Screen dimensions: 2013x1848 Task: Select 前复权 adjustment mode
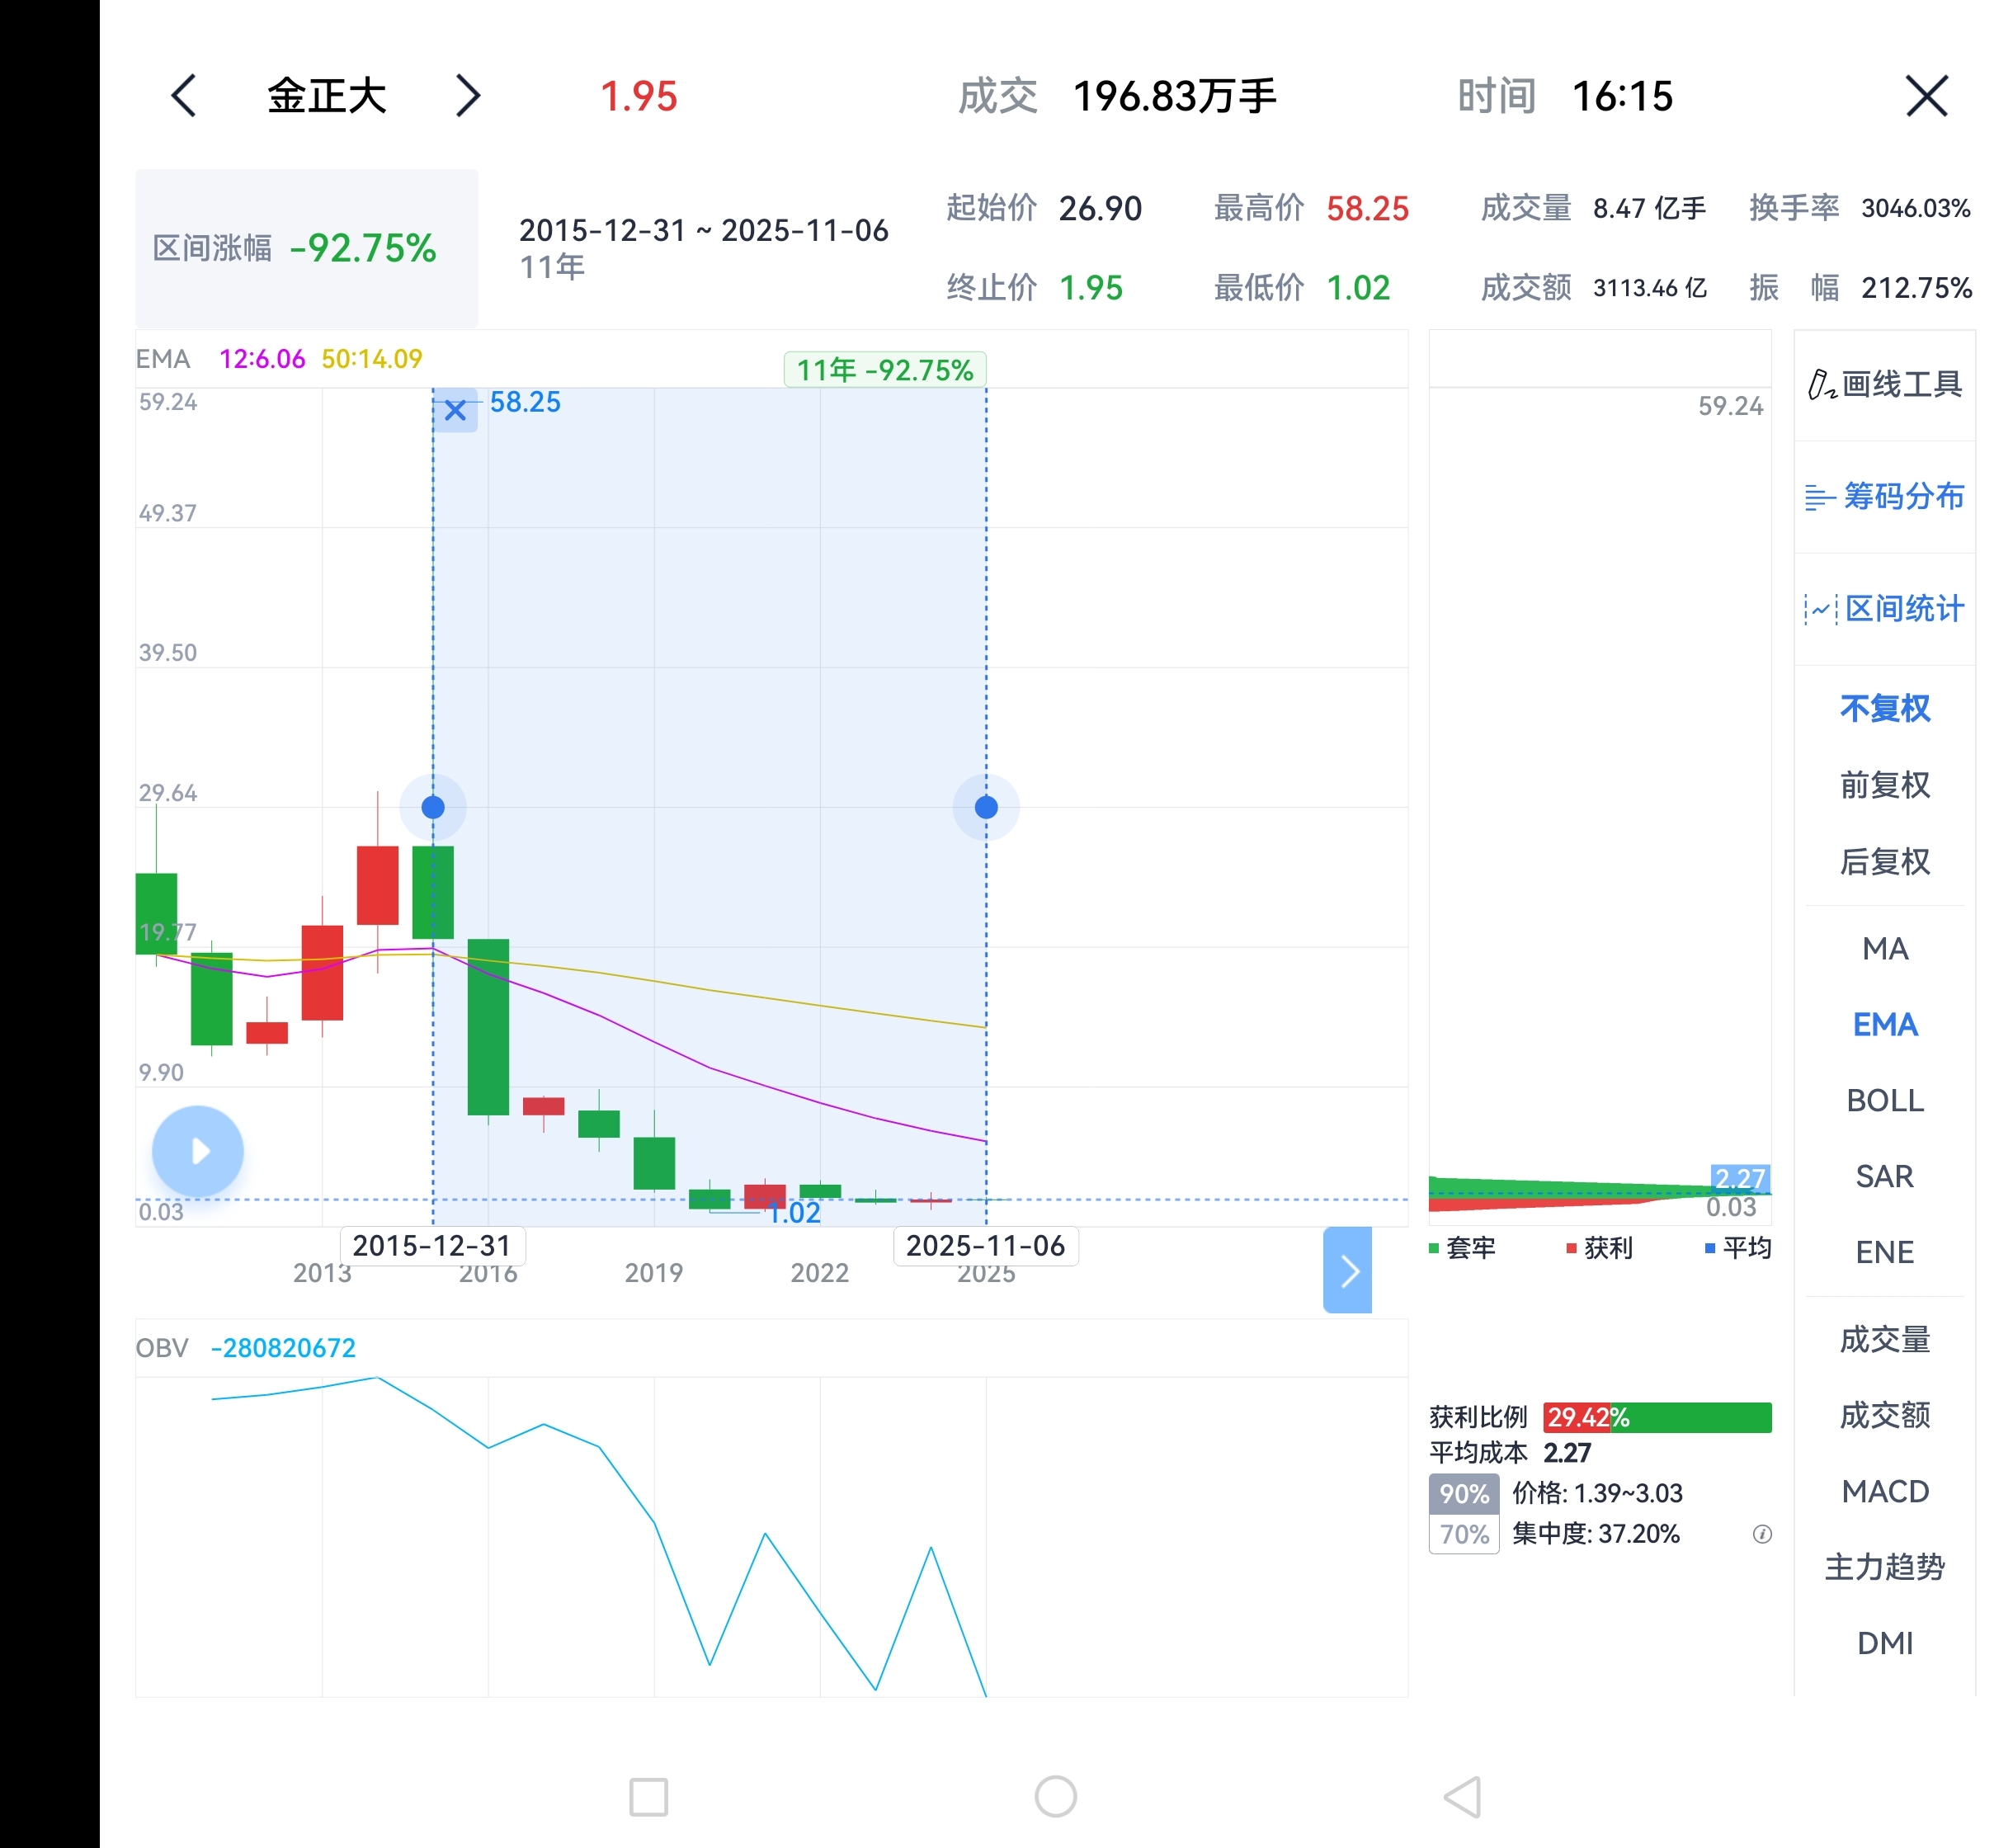coord(1884,785)
